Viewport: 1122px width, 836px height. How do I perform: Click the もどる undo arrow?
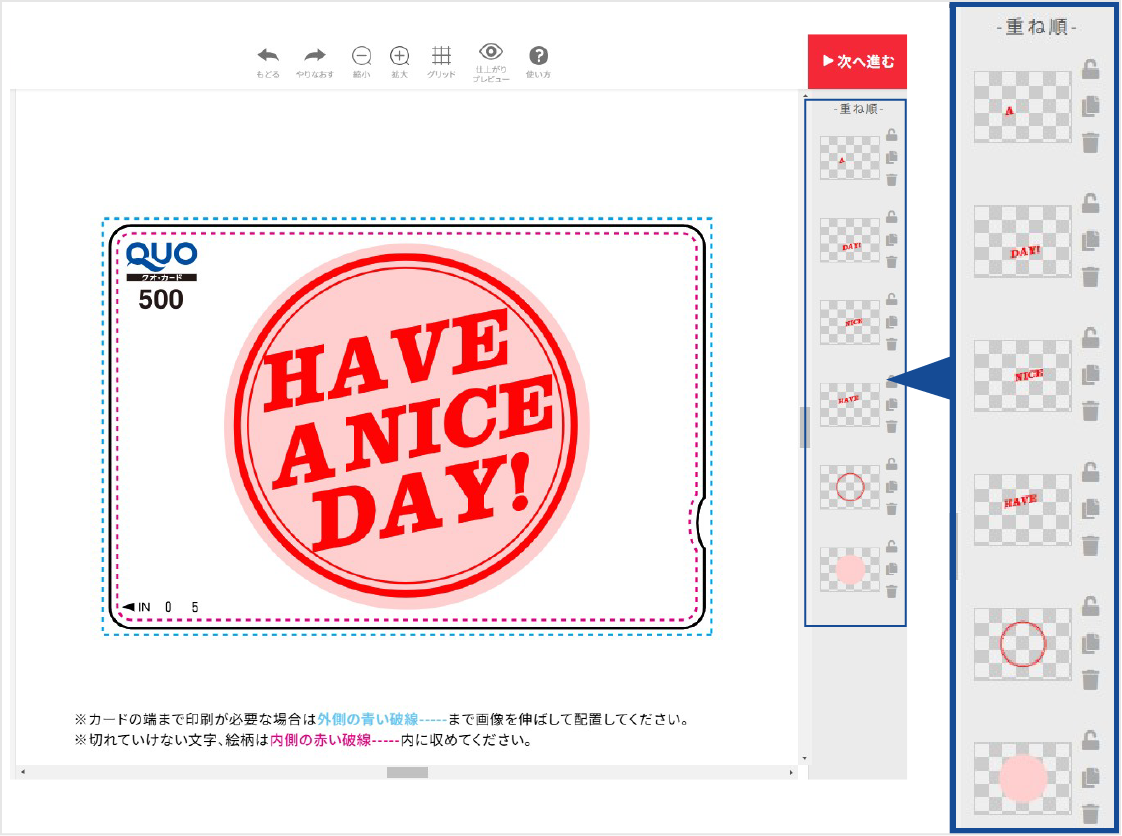pos(267,56)
